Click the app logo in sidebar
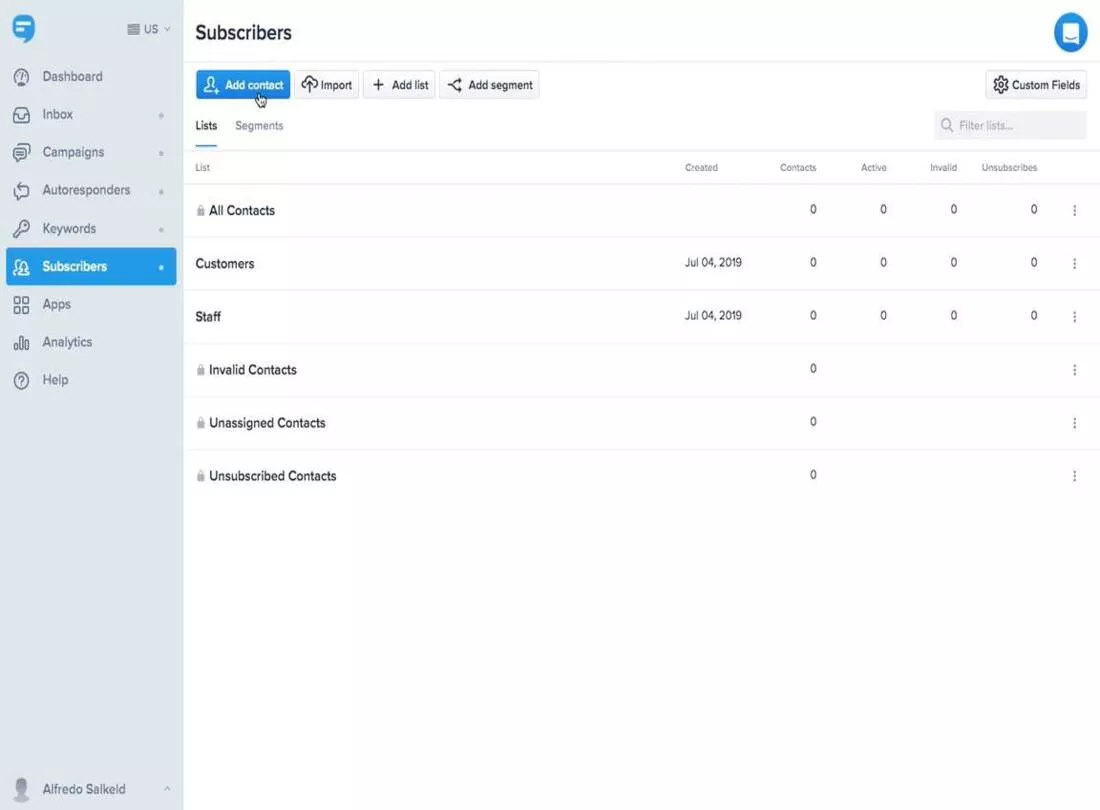 [24, 29]
